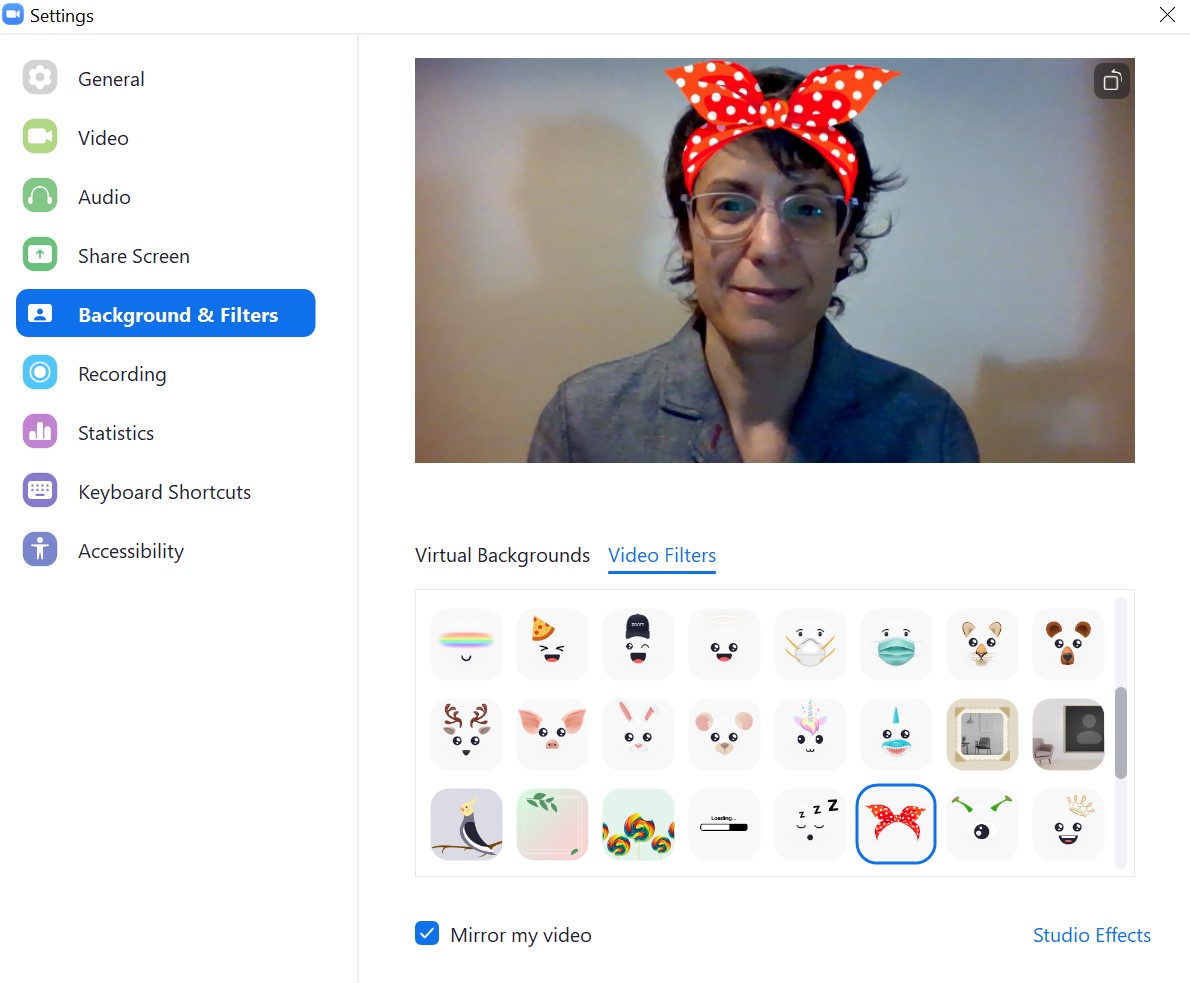Pick the red polka dot bandana filter
This screenshot has width=1190, height=983.
point(896,824)
